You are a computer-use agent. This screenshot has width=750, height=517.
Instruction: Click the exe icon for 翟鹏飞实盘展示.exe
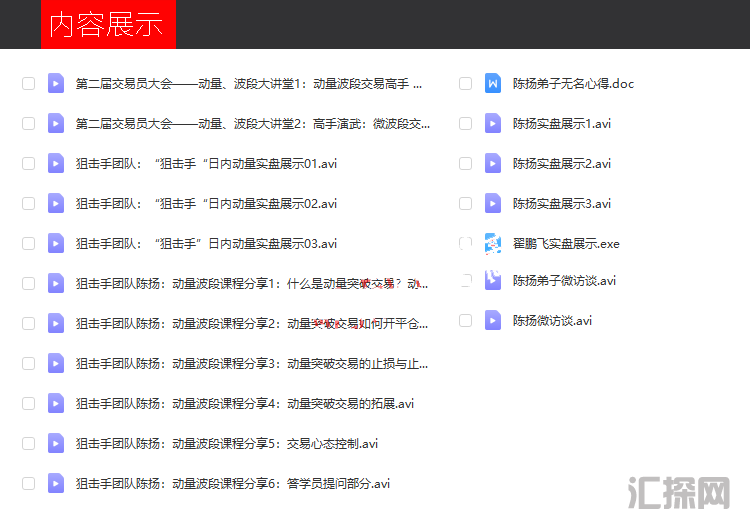492,243
